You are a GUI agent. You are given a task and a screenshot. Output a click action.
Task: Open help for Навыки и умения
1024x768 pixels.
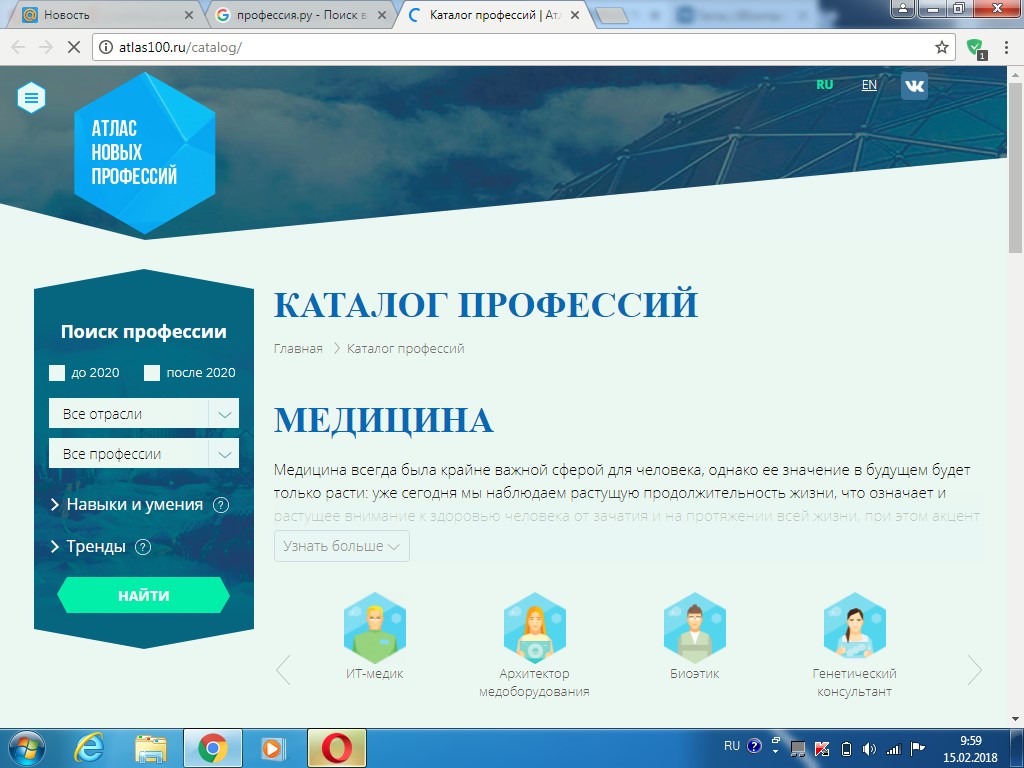221,505
